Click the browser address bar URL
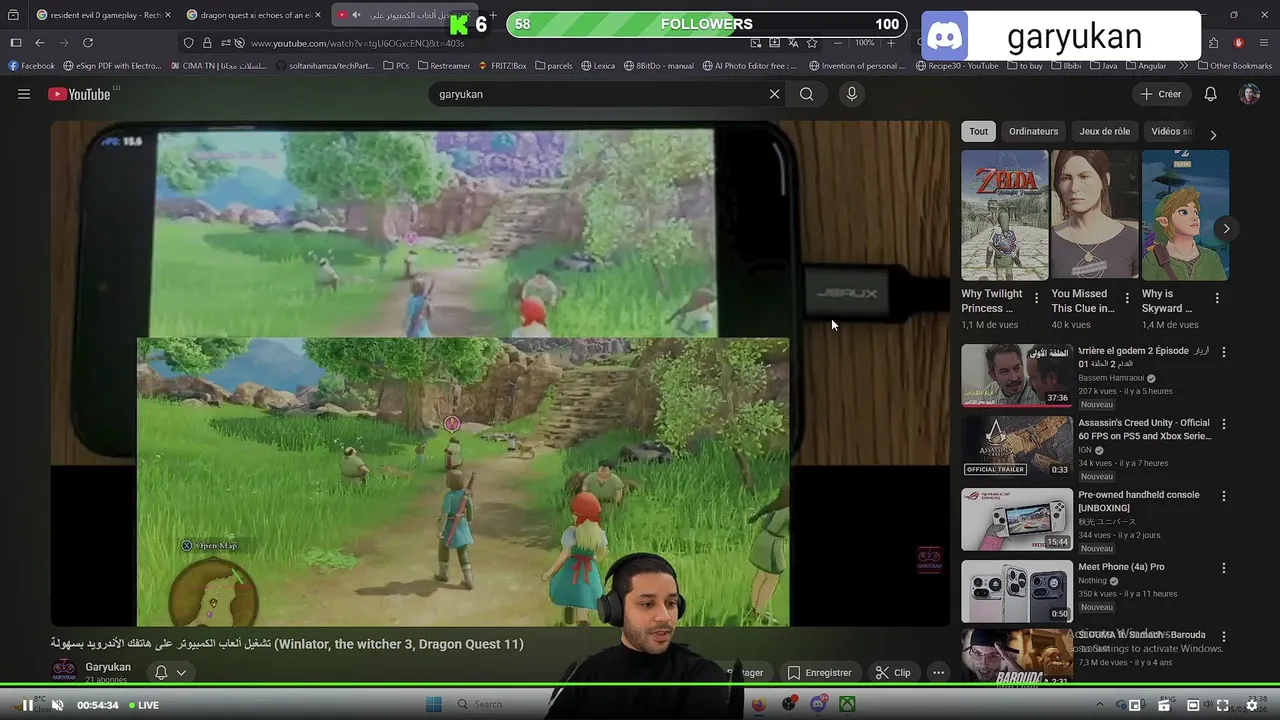 (x=357, y=43)
